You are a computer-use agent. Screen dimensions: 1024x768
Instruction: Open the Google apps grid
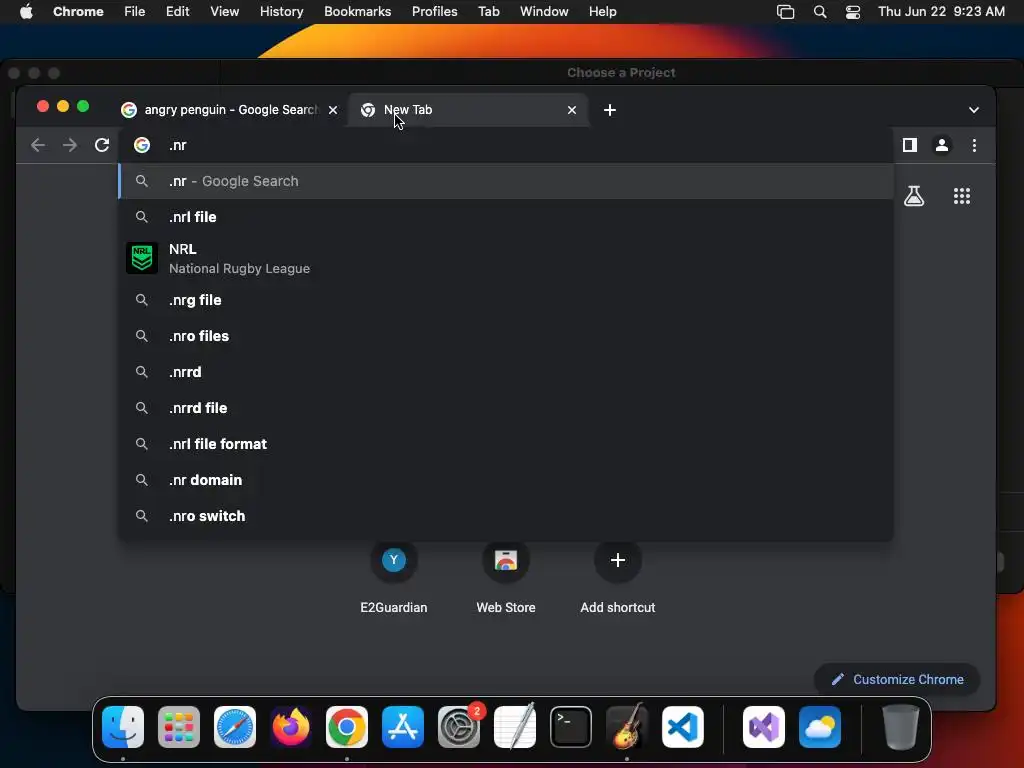pos(962,195)
